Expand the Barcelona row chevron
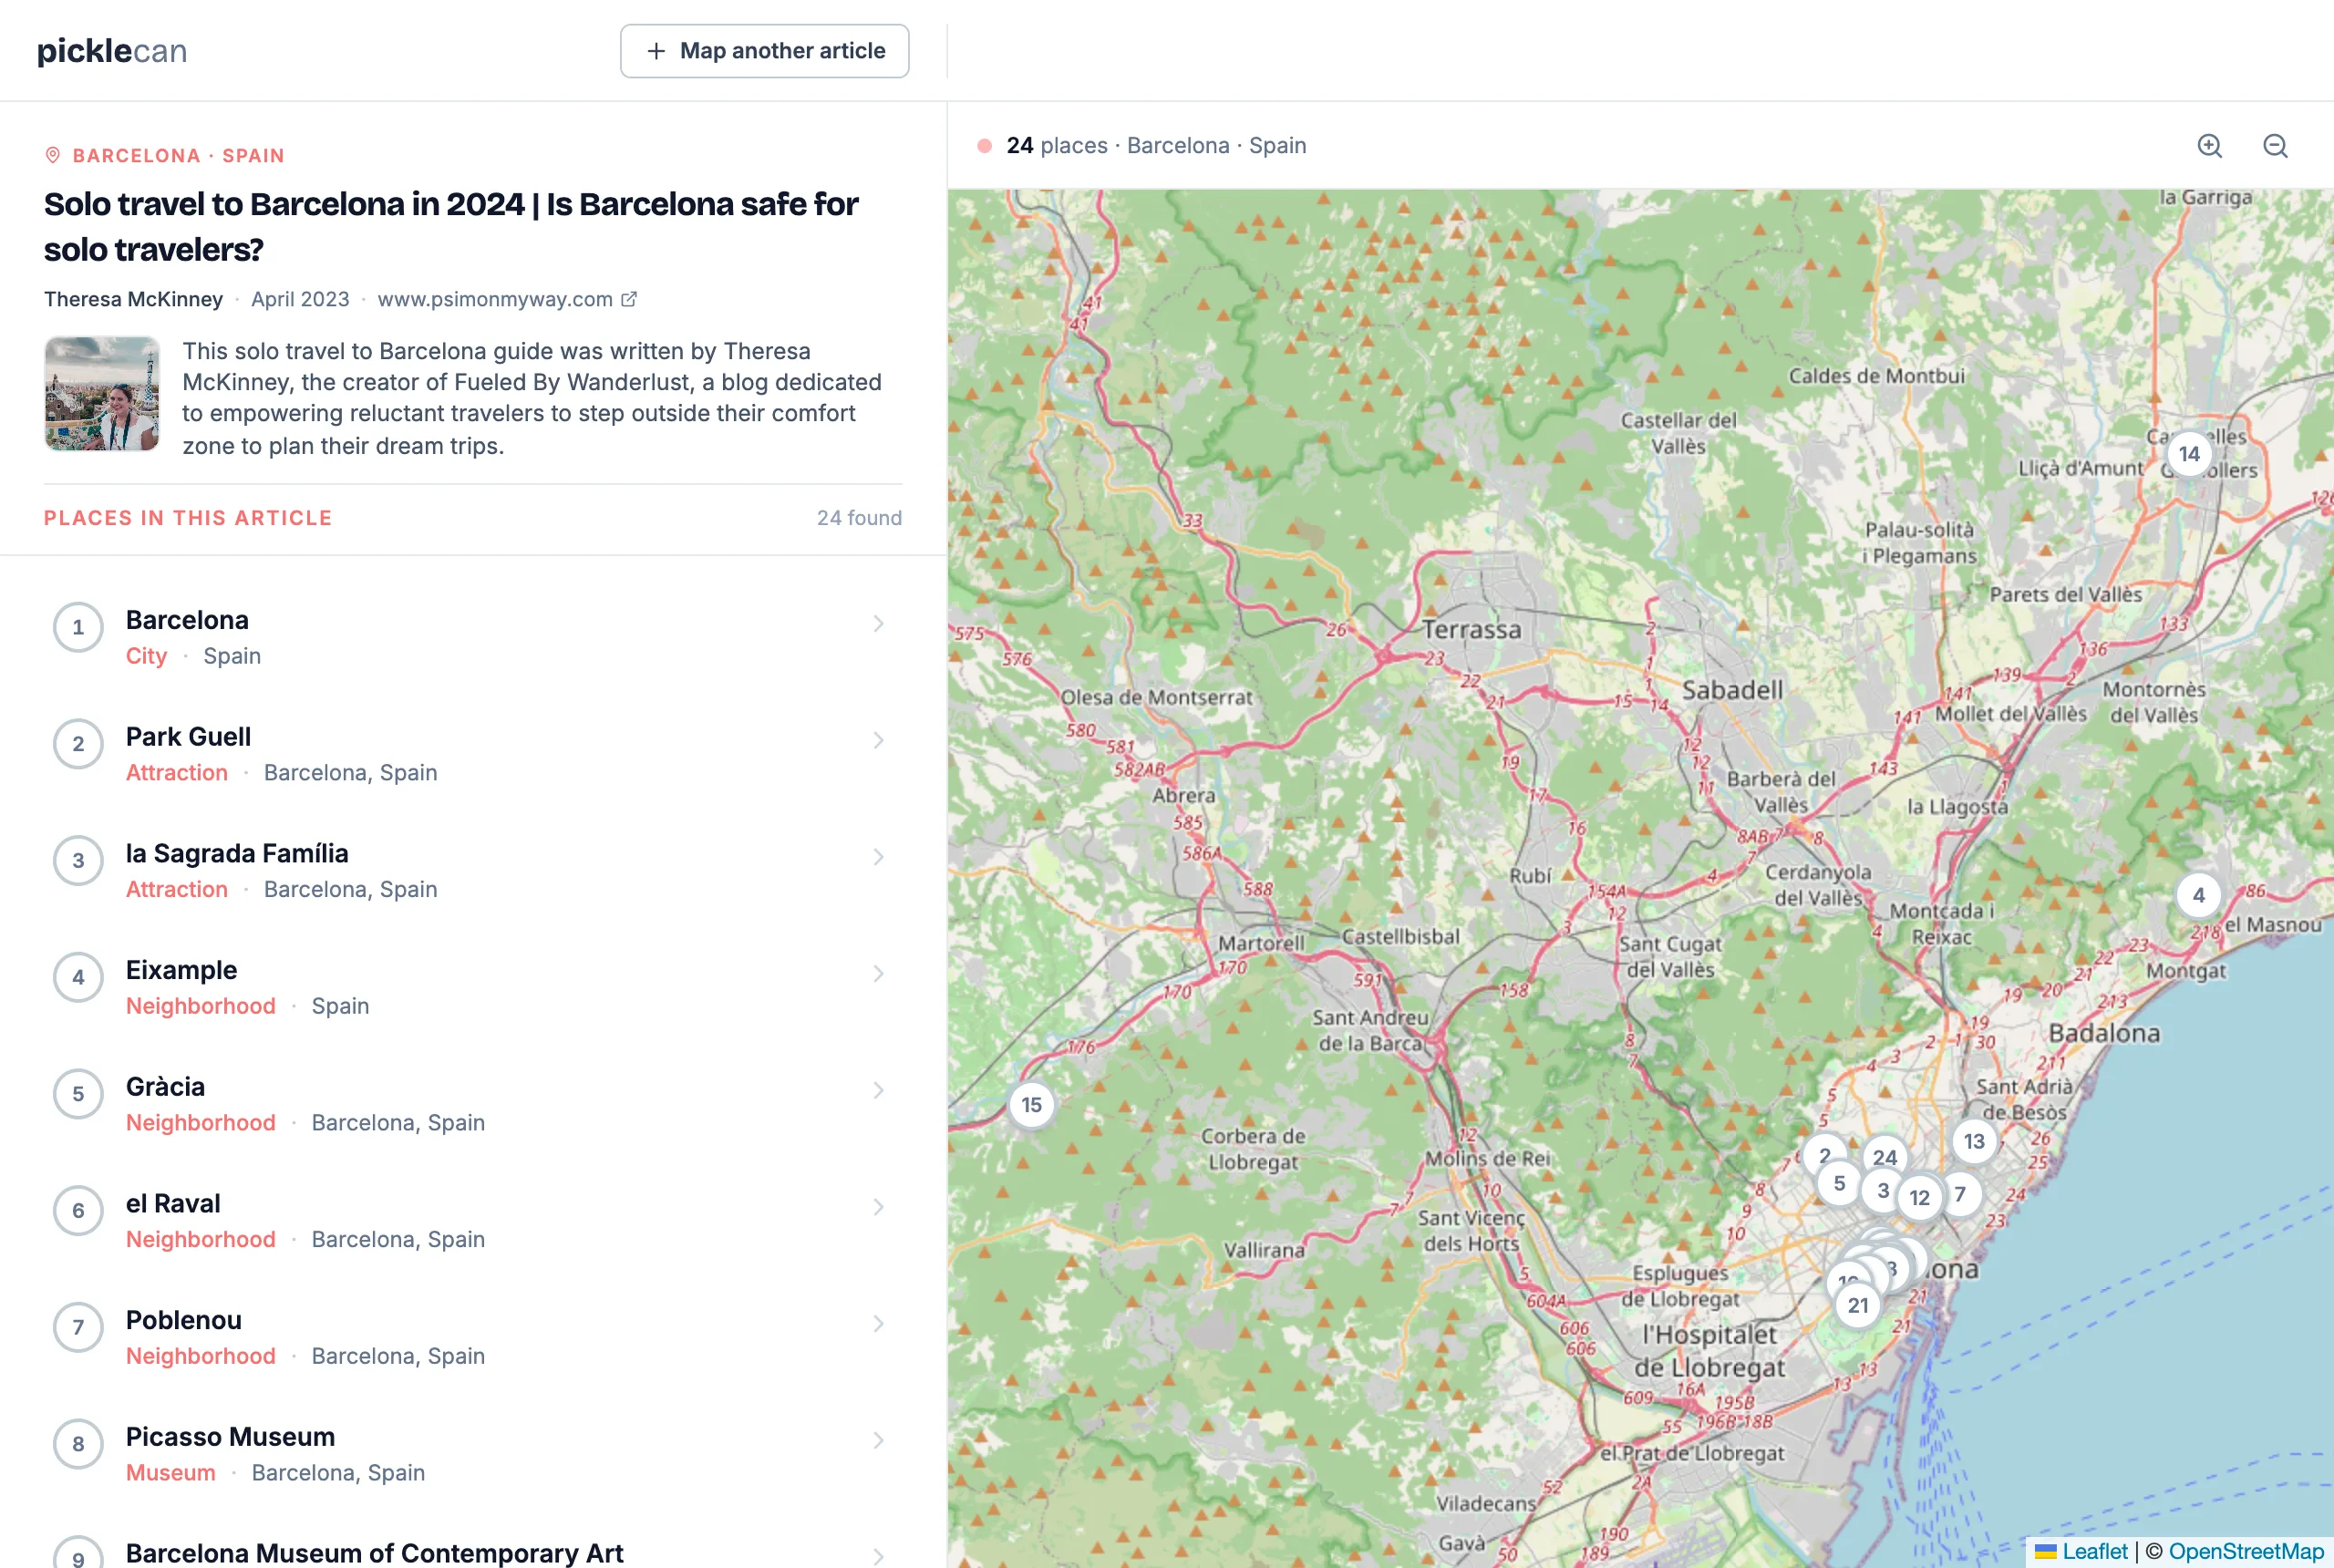 (x=878, y=624)
